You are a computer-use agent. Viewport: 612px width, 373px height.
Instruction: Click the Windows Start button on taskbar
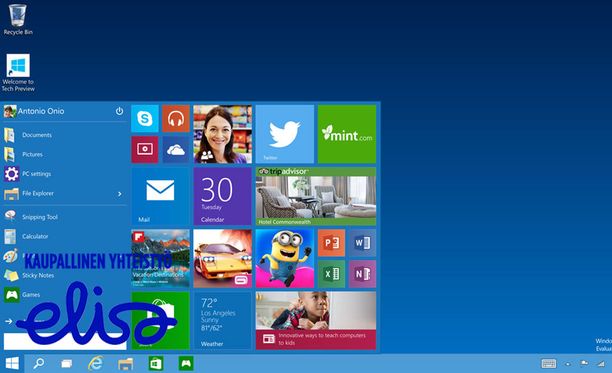coord(12,363)
